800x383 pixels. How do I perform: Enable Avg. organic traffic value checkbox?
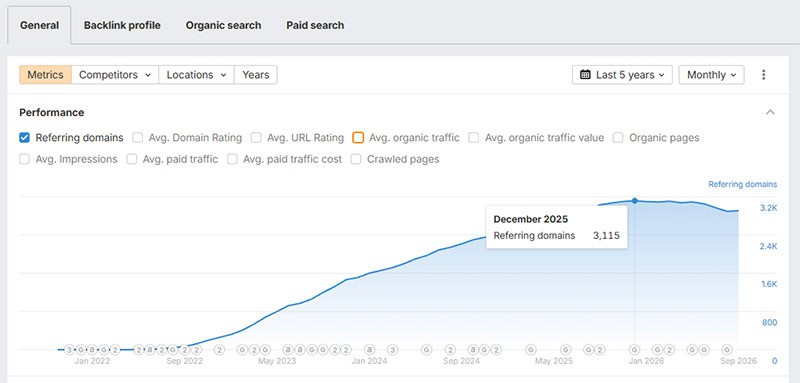[x=474, y=138]
